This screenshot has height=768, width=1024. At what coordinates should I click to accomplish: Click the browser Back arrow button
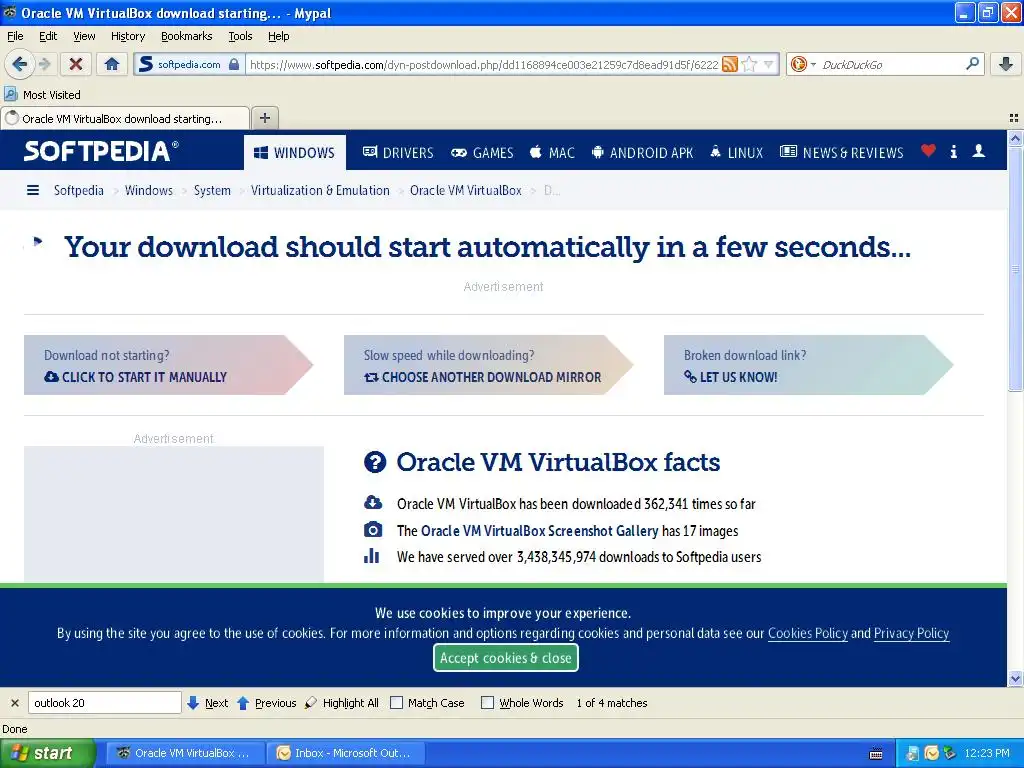[19, 64]
